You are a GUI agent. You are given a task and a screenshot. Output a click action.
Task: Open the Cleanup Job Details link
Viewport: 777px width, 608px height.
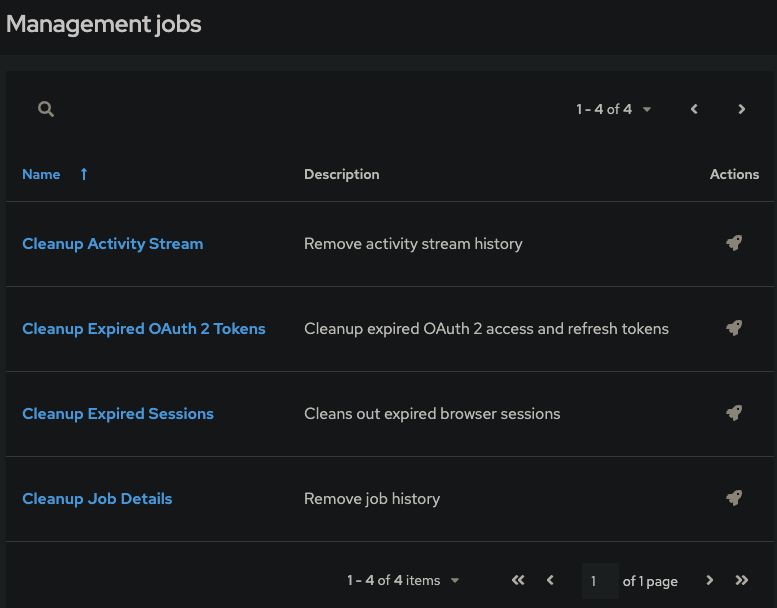(97, 498)
